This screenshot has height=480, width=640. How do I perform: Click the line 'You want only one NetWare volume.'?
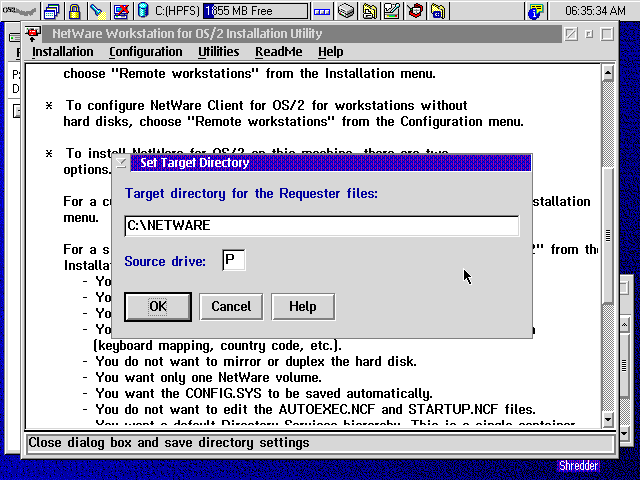click(209, 378)
